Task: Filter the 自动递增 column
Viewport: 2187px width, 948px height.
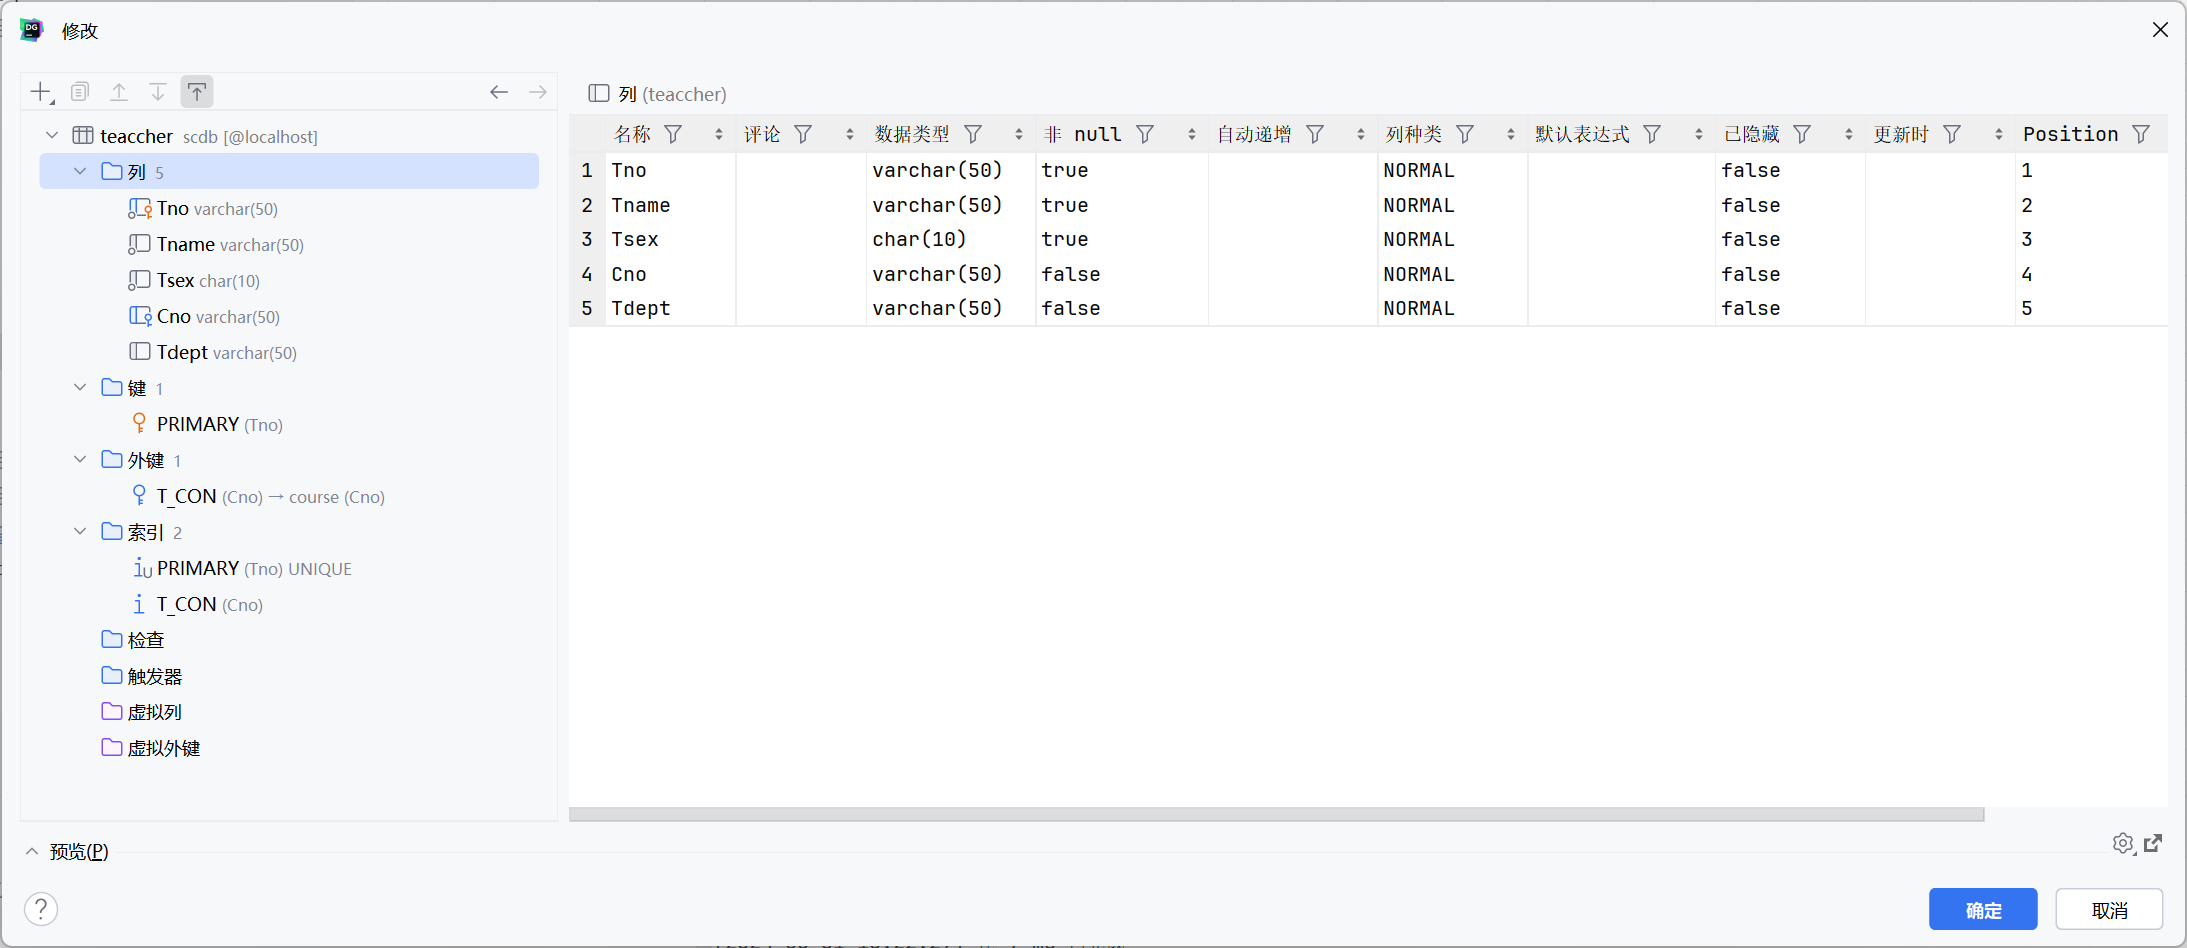Action: pyautogui.click(x=1316, y=134)
